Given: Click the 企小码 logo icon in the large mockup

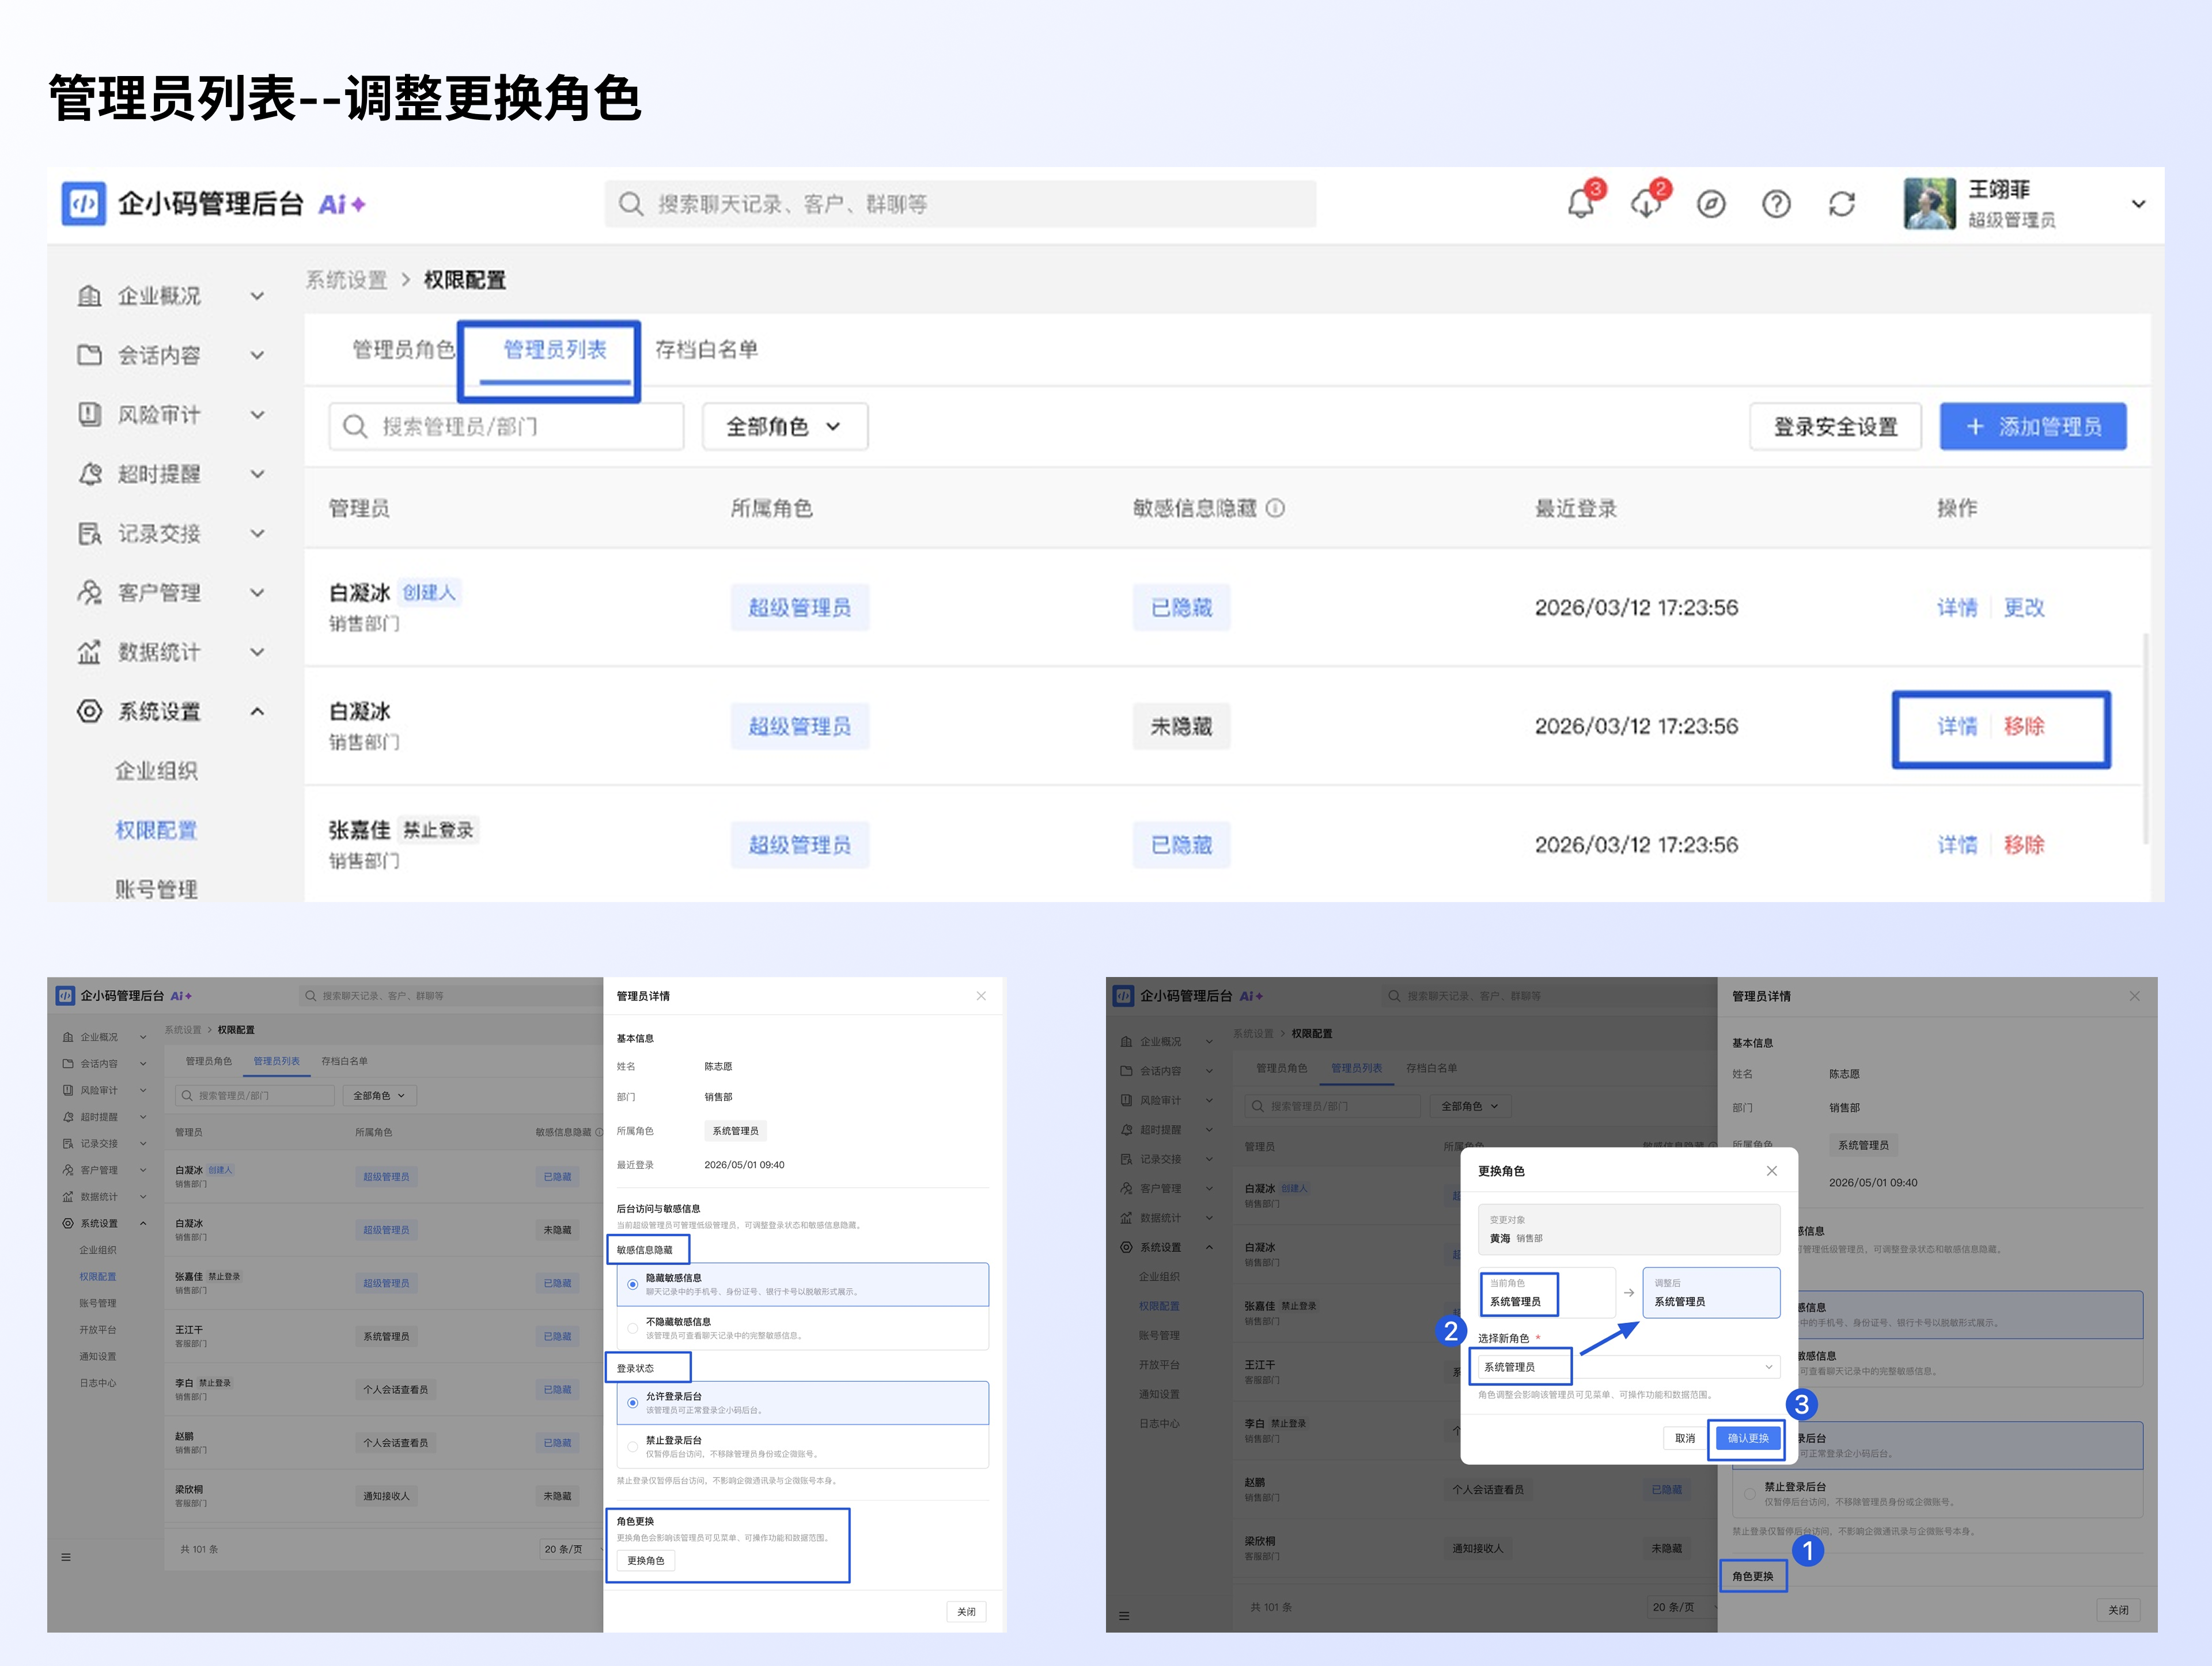Looking at the screenshot, I should [83, 203].
